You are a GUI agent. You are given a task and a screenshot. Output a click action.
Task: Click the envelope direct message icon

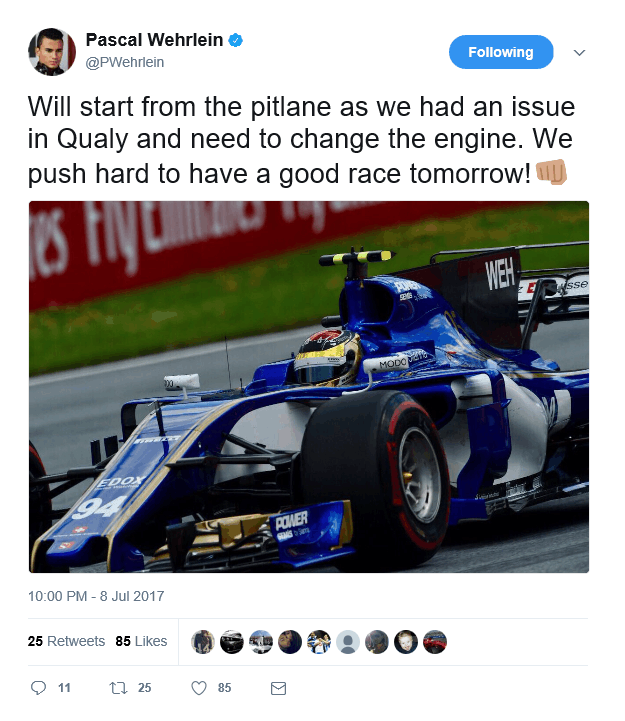pos(278,688)
